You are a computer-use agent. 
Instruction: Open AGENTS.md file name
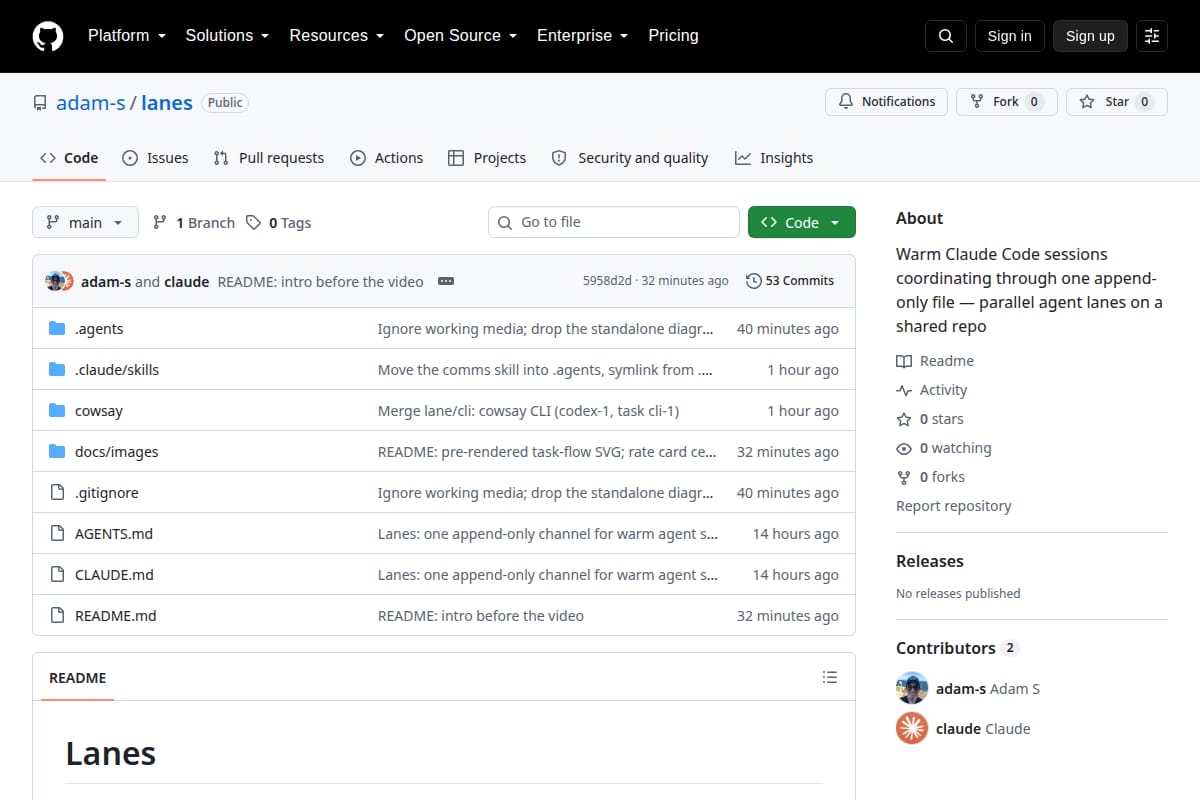click(x=114, y=534)
